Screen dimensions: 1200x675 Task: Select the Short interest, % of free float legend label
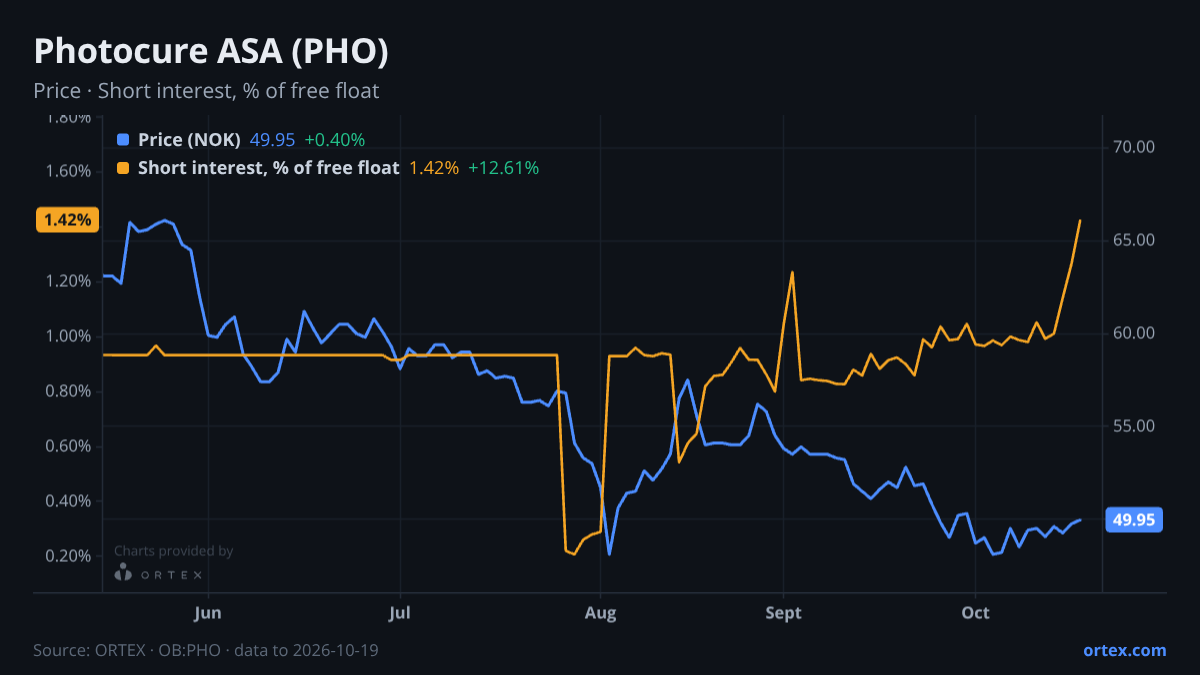(x=269, y=168)
